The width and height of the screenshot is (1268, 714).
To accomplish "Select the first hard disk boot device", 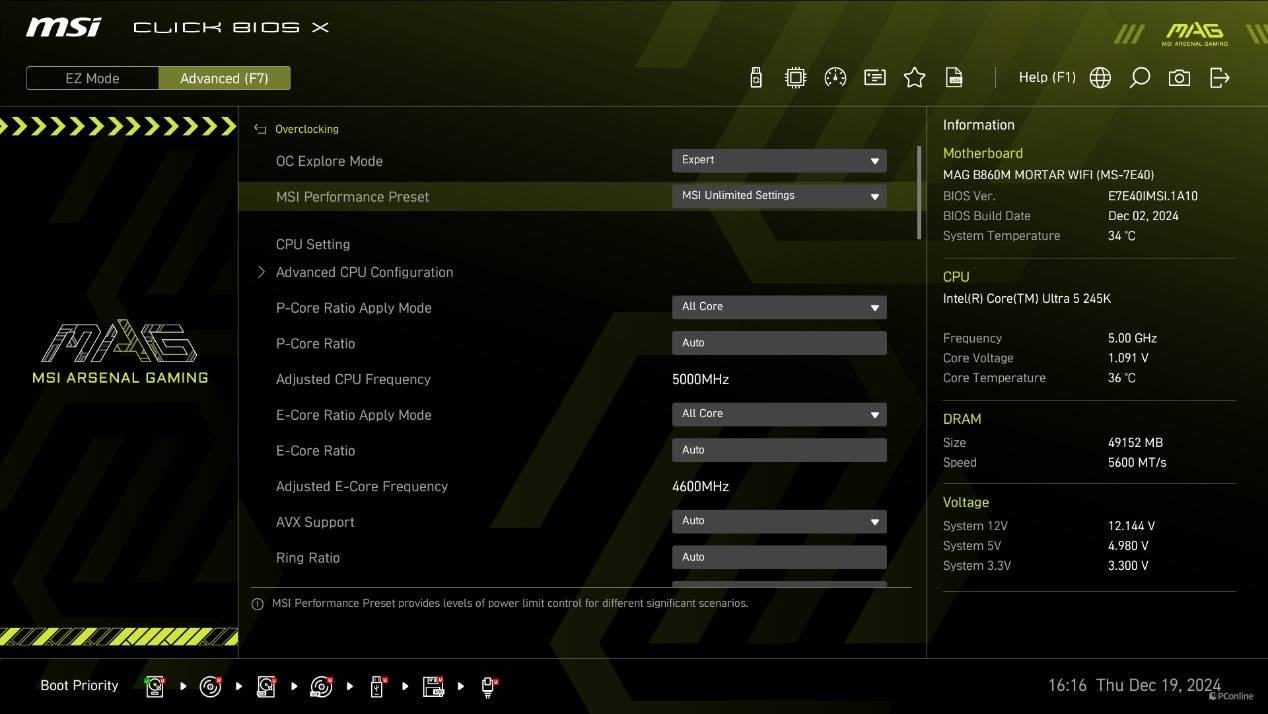I will [x=155, y=686].
